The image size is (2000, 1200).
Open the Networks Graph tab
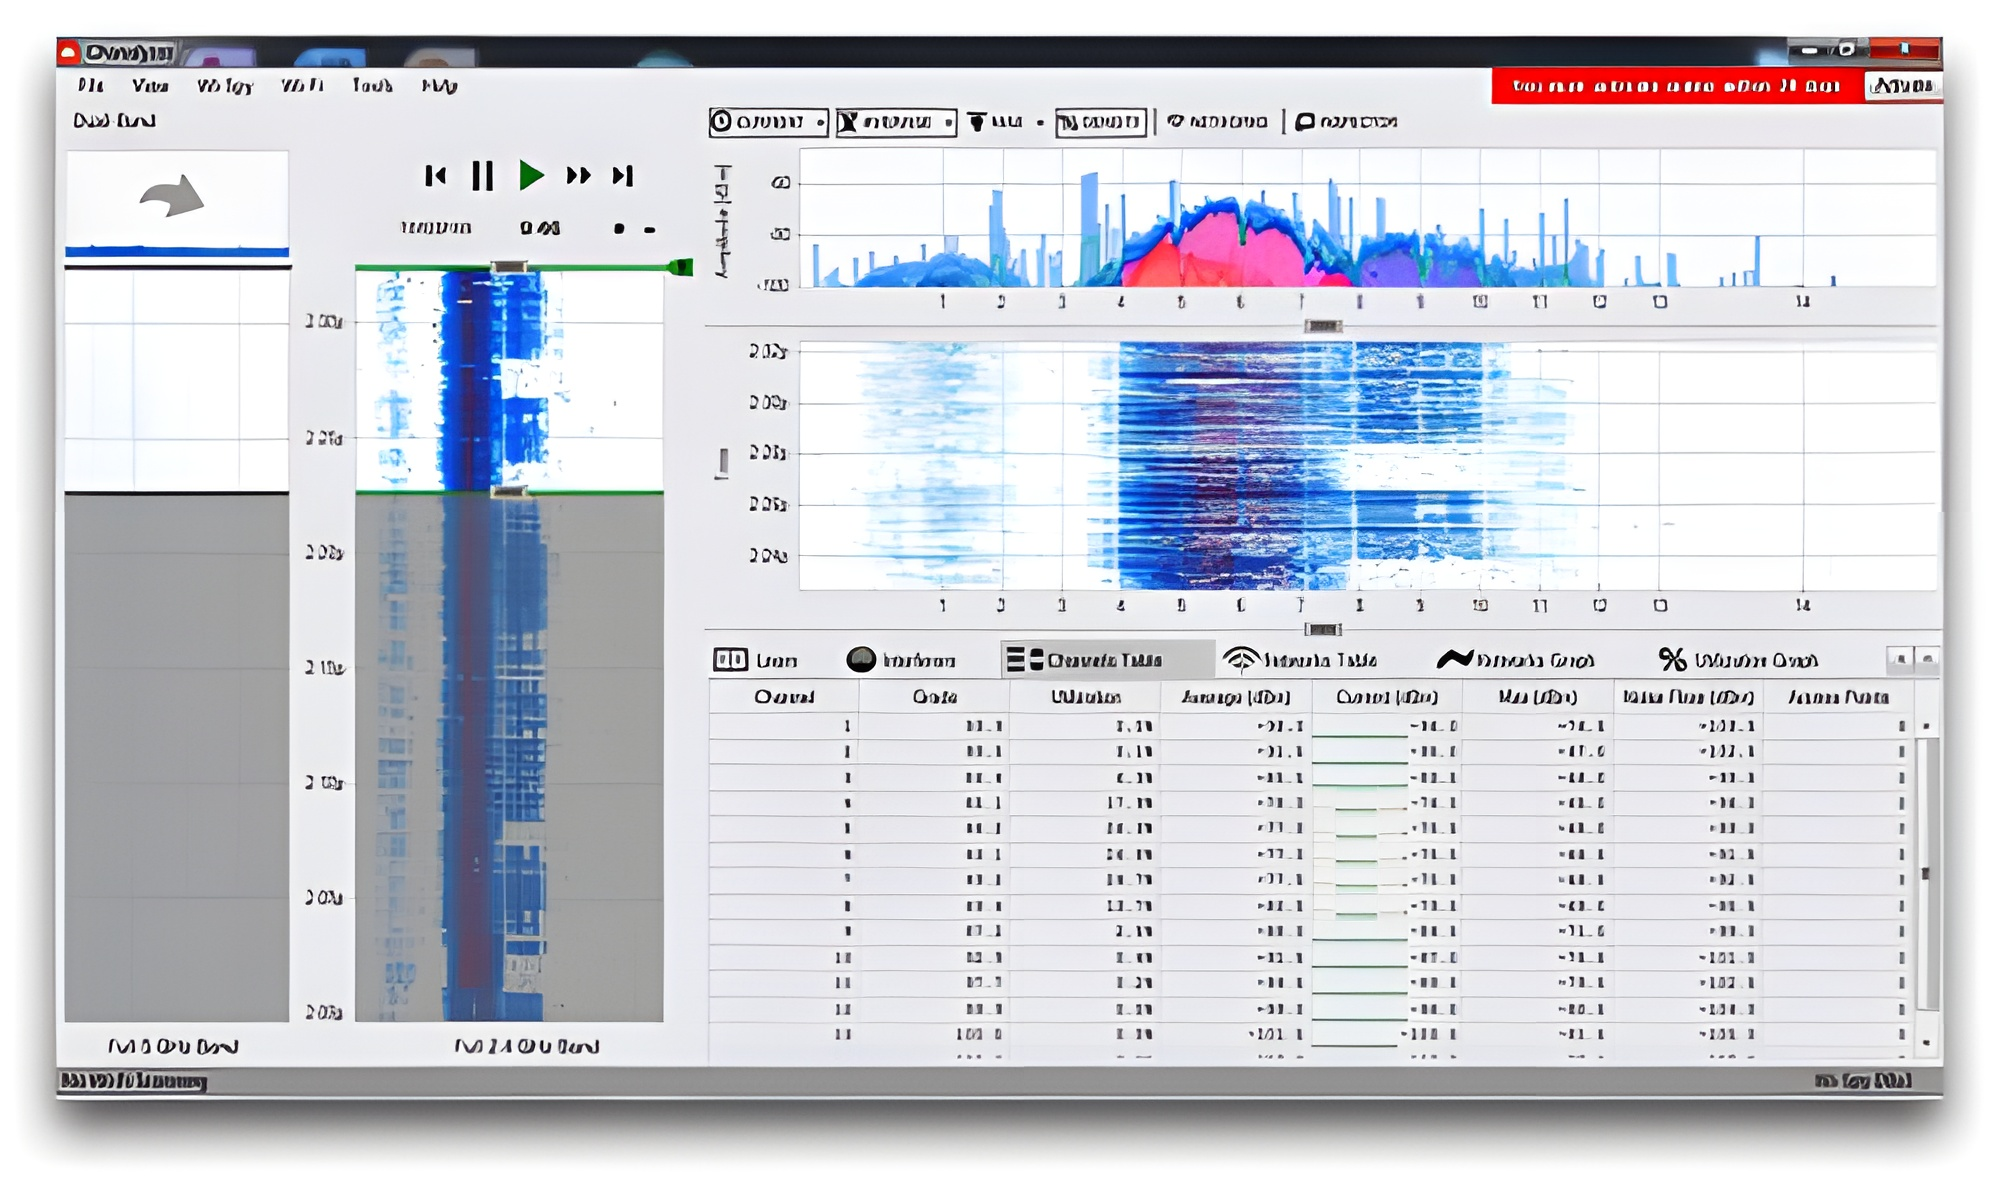click(x=1515, y=660)
